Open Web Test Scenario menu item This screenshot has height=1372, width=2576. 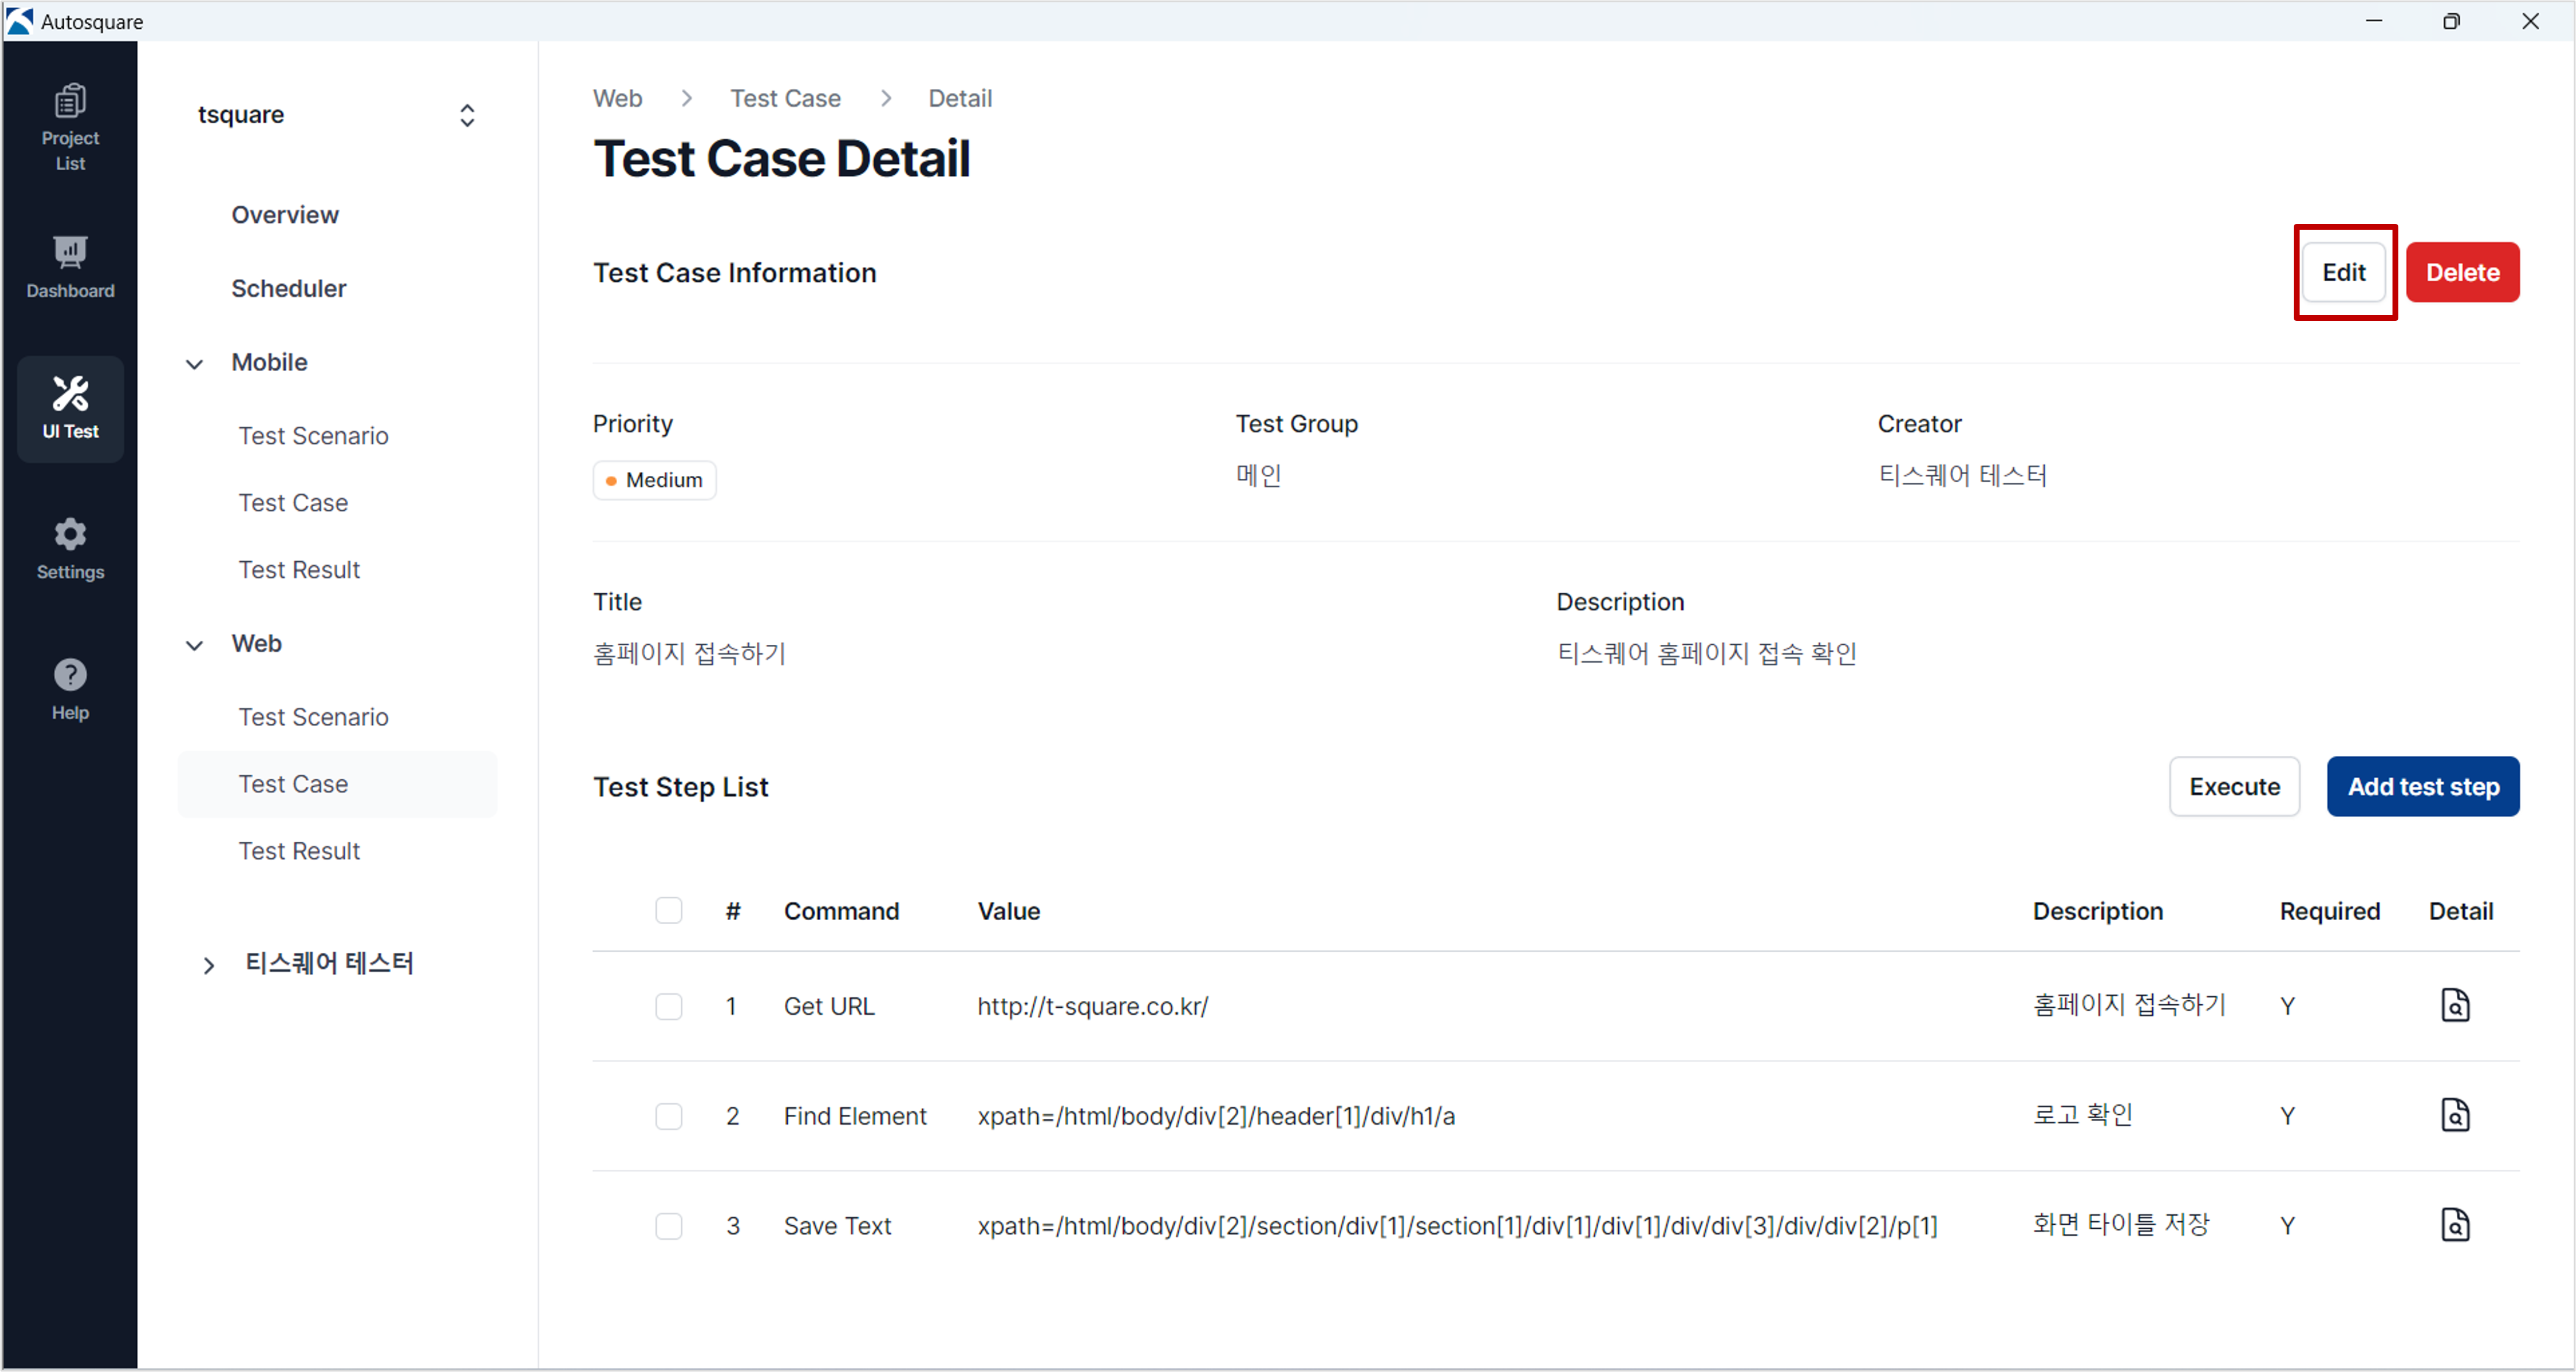313,717
